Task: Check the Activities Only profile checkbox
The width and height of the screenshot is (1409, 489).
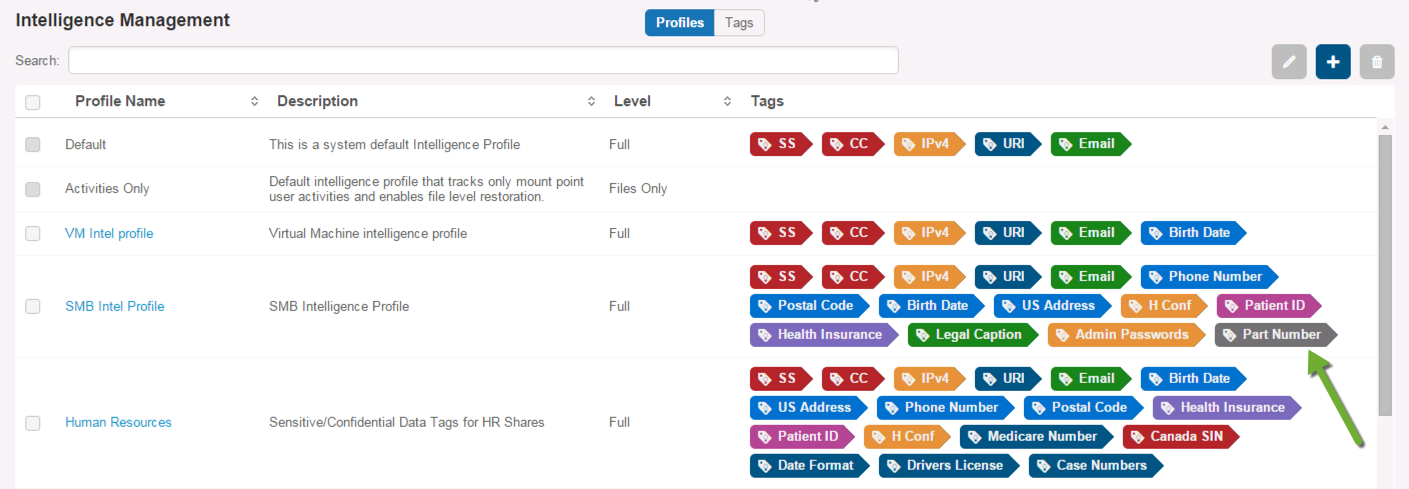Action: (x=33, y=189)
